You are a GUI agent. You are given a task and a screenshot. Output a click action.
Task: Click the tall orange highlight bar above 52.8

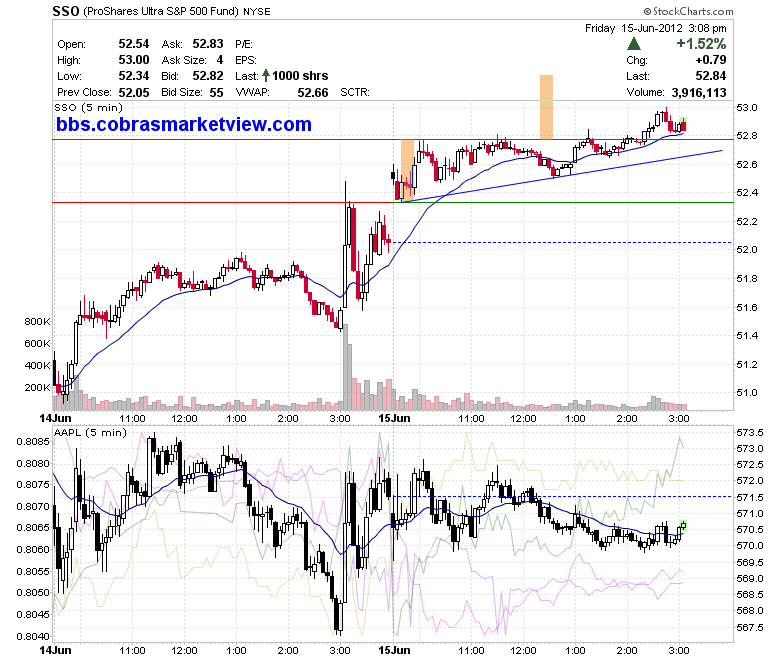click(546, 107)
